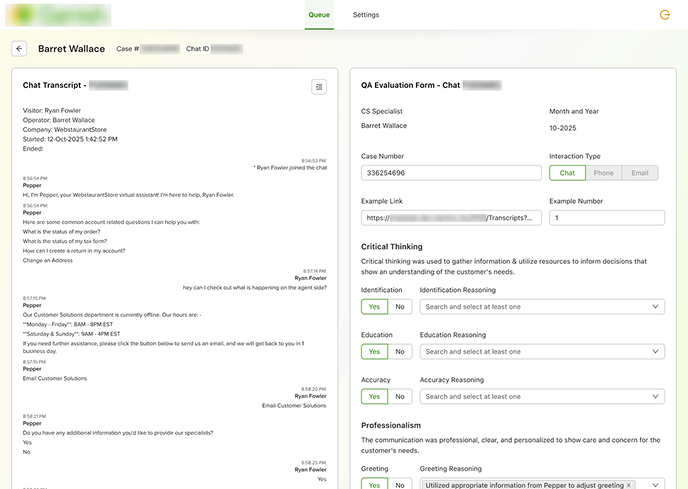This screenshot has height=489, width=688.
Task: Click the Professionalism heading
Action: 391,425
